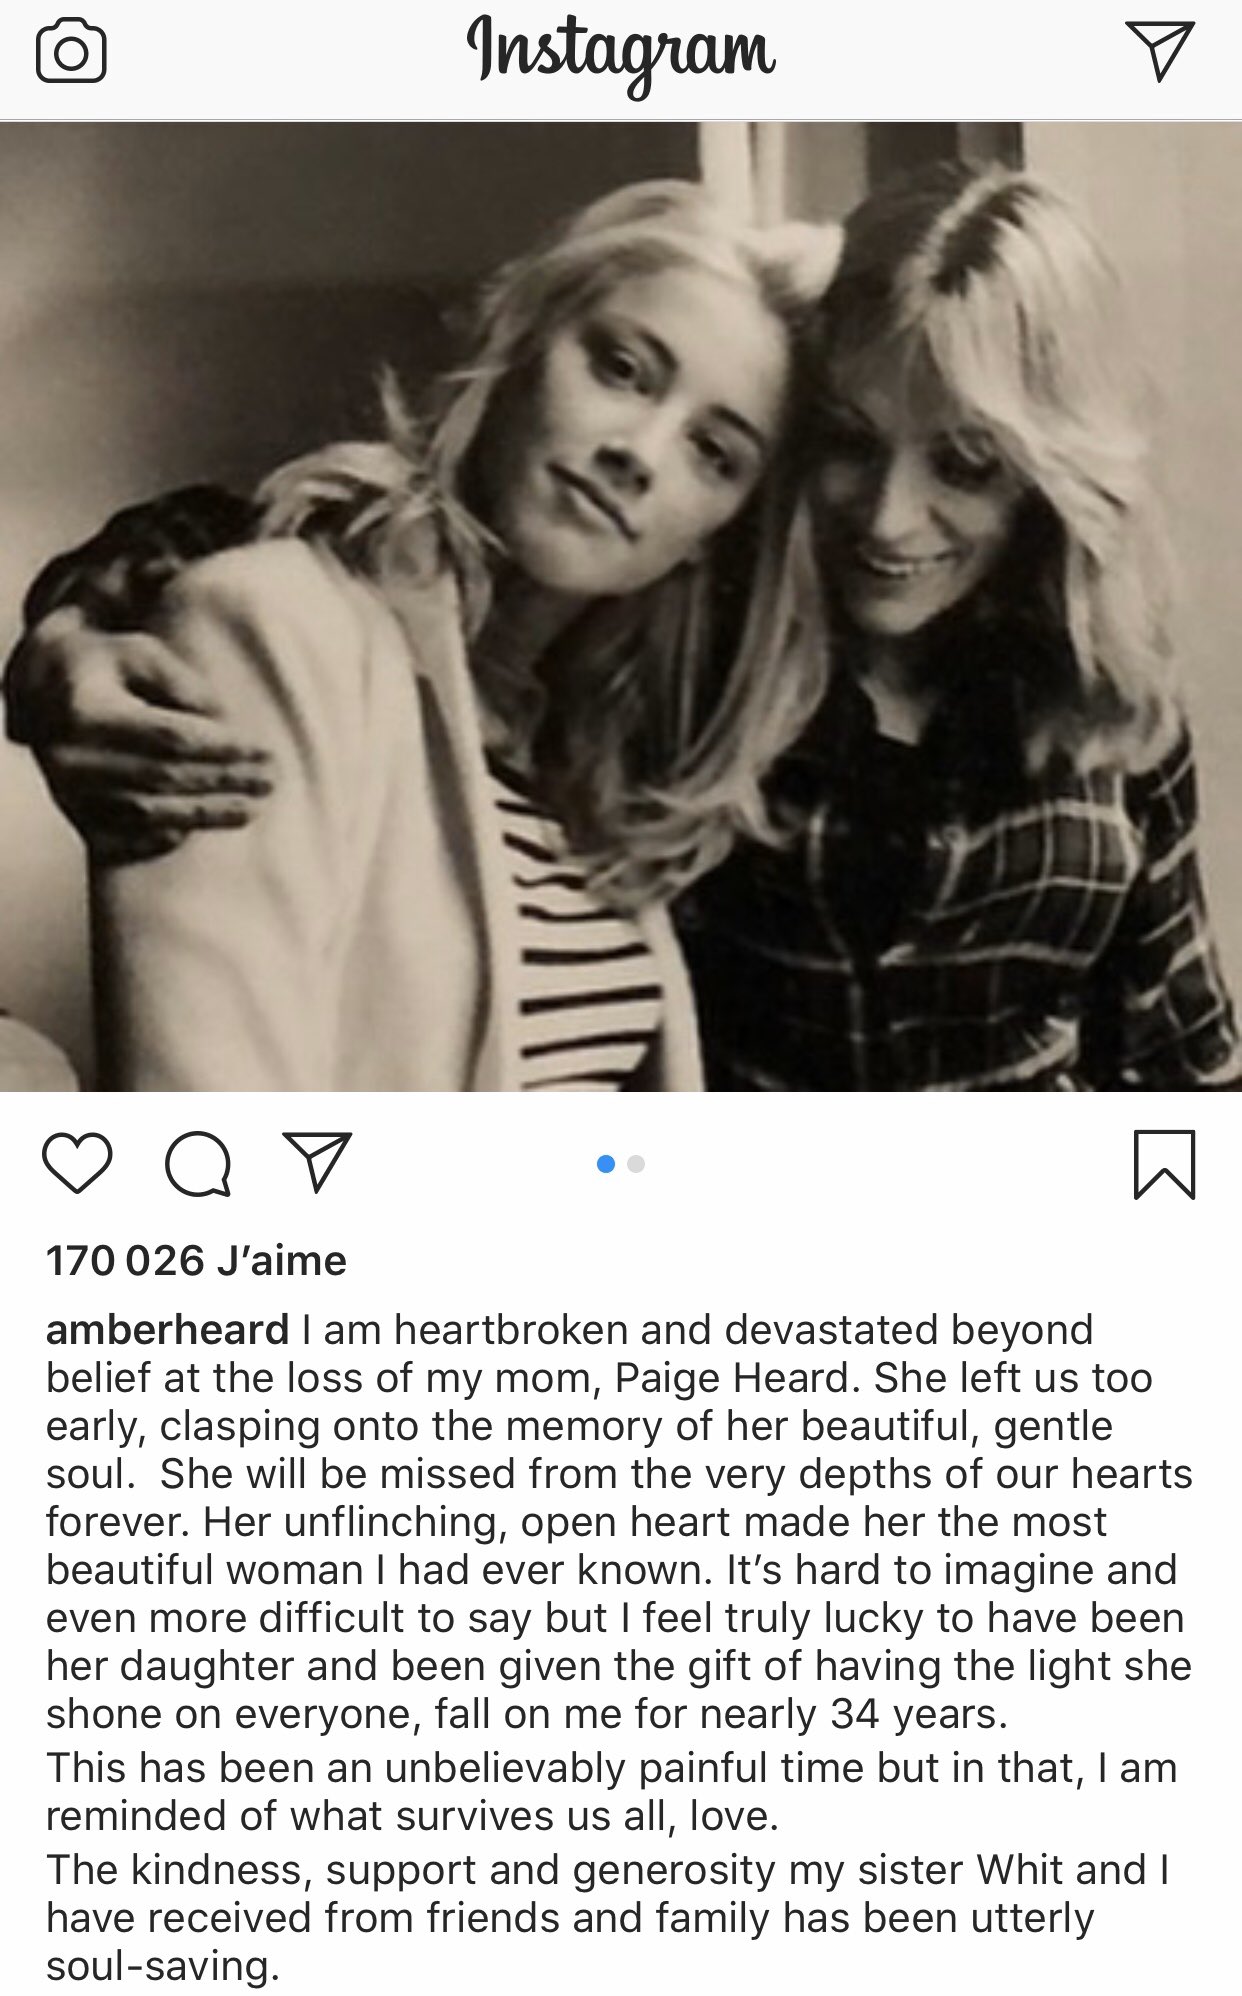Image resolution: width=1242 pixels, height=1996 pixels.
Task: Share post using paper plane below photo
Action: (x=317, y=1162)
